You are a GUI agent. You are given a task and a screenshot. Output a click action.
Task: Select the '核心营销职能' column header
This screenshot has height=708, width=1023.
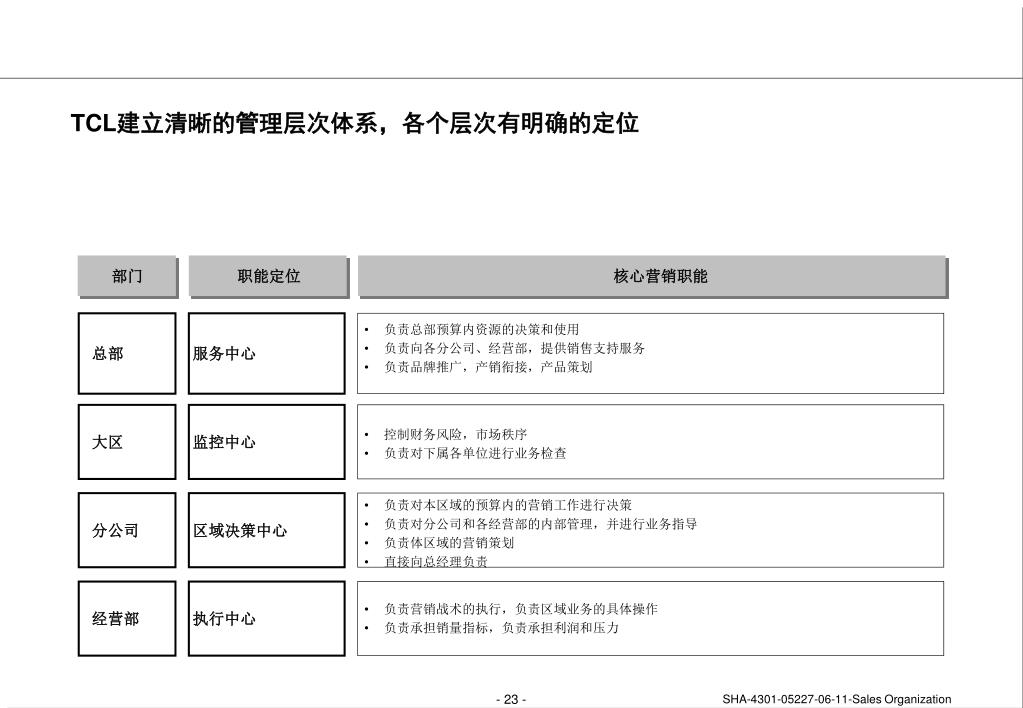(652, 276)
